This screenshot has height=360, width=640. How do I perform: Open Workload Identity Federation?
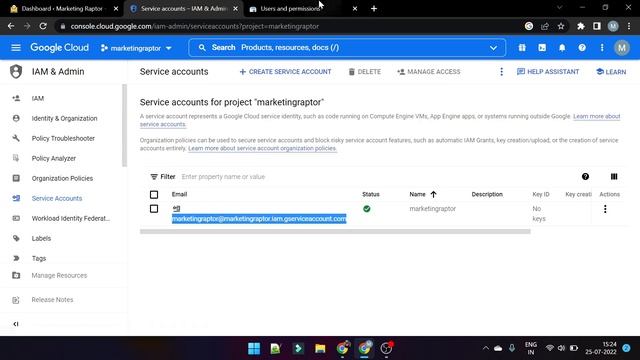(x=71, y=218)
